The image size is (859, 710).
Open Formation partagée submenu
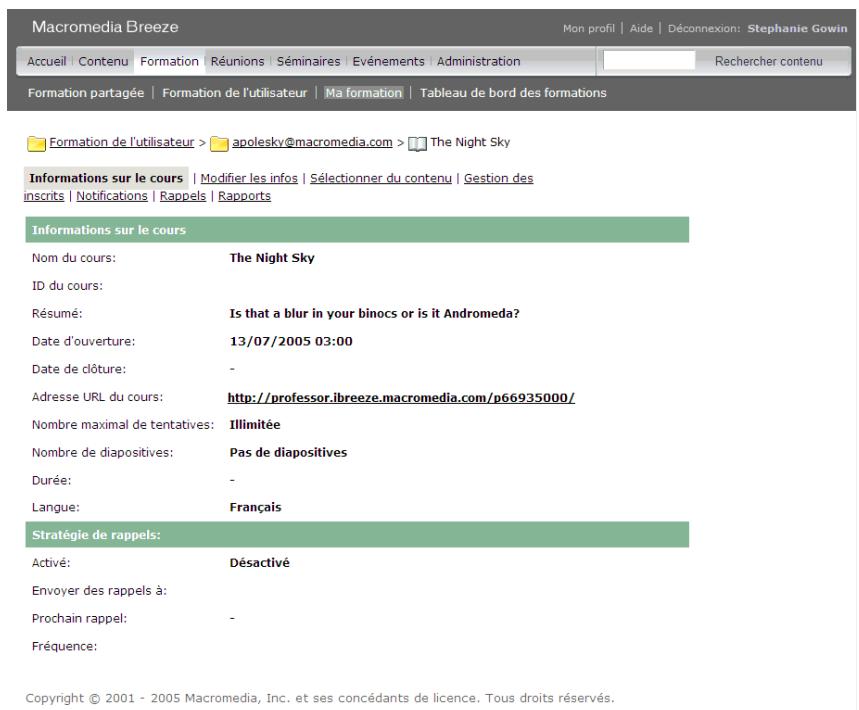coord(86,93)
